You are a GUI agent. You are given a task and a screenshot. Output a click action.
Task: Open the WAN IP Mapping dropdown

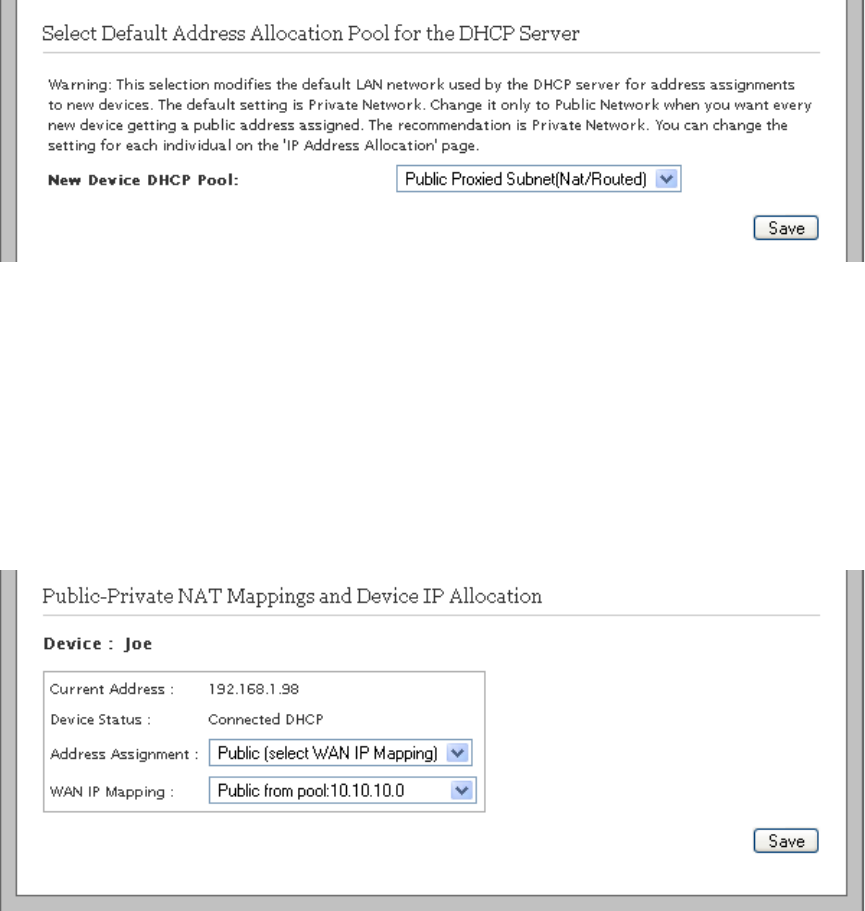click(343, 791)
